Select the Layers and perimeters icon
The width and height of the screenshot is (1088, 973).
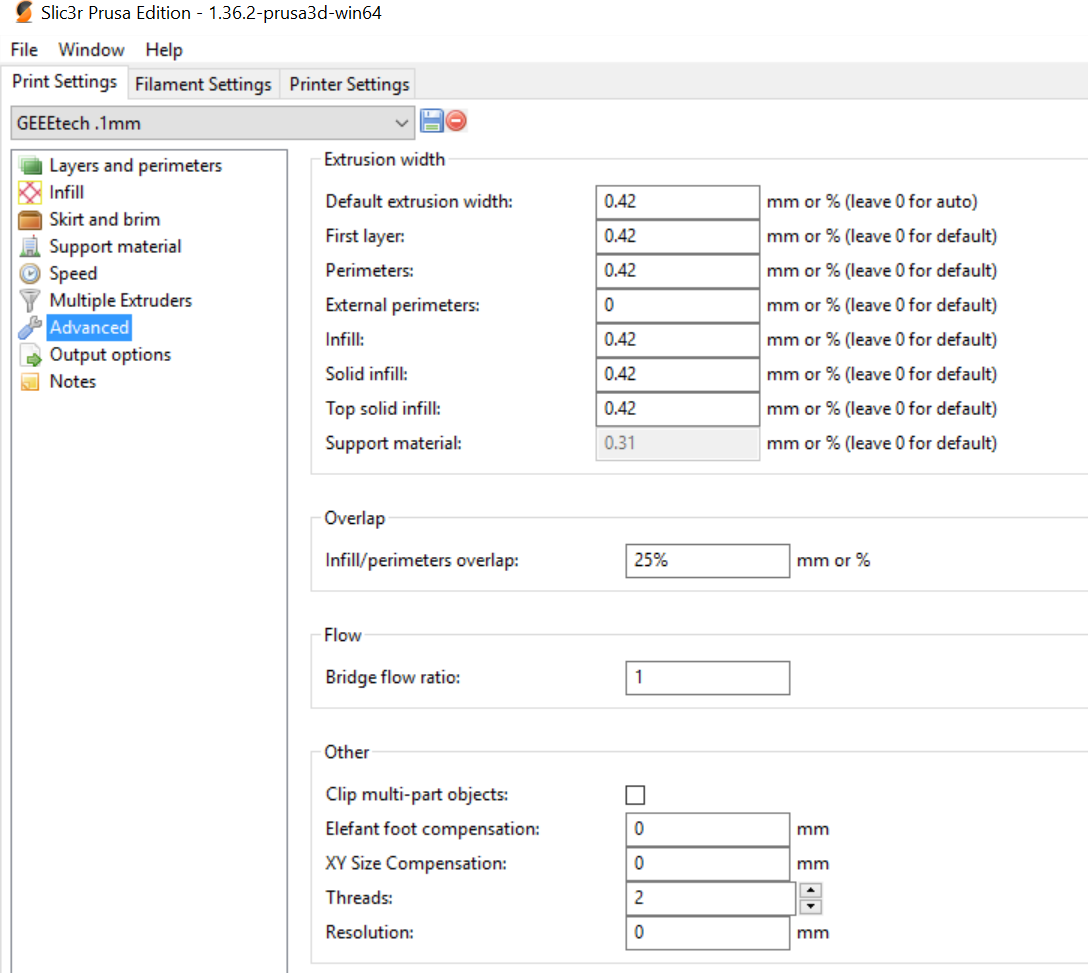31,166
